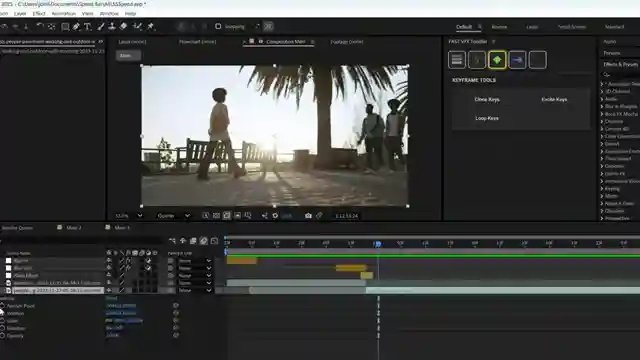
Task: Select the Eraser tool
Action: pos(123,27)
